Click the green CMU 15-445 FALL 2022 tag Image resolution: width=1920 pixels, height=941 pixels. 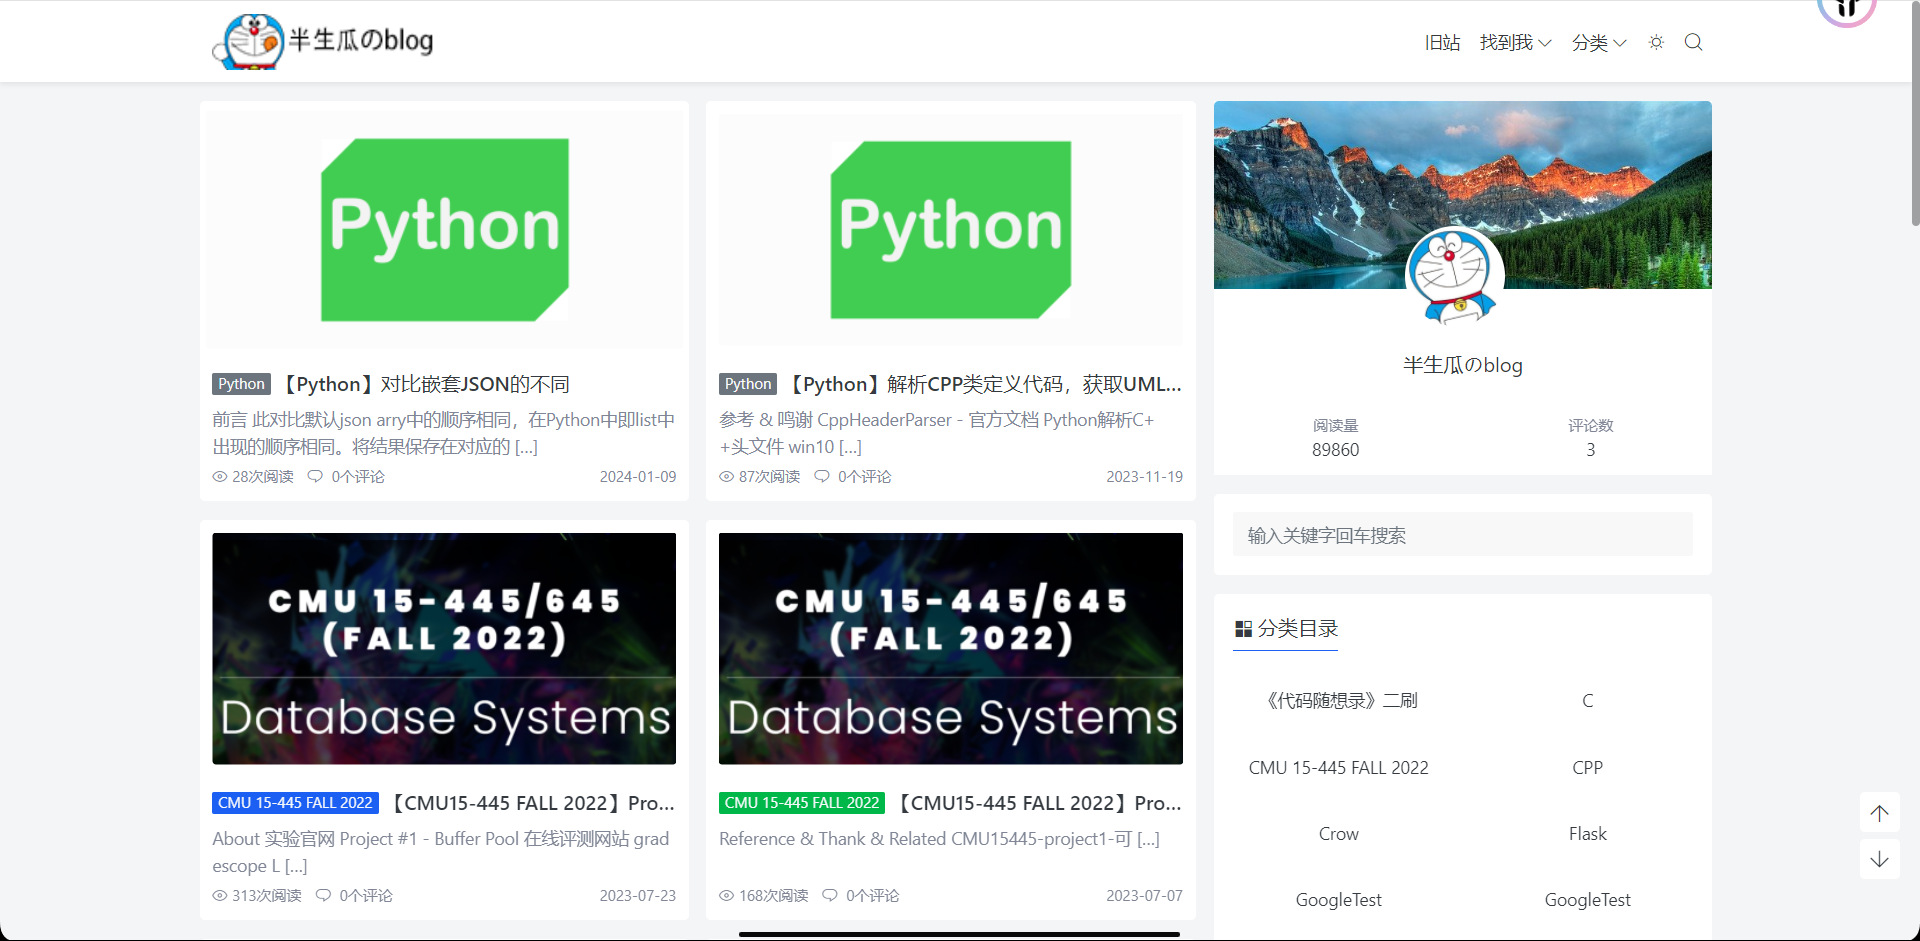tap(802, 803)
